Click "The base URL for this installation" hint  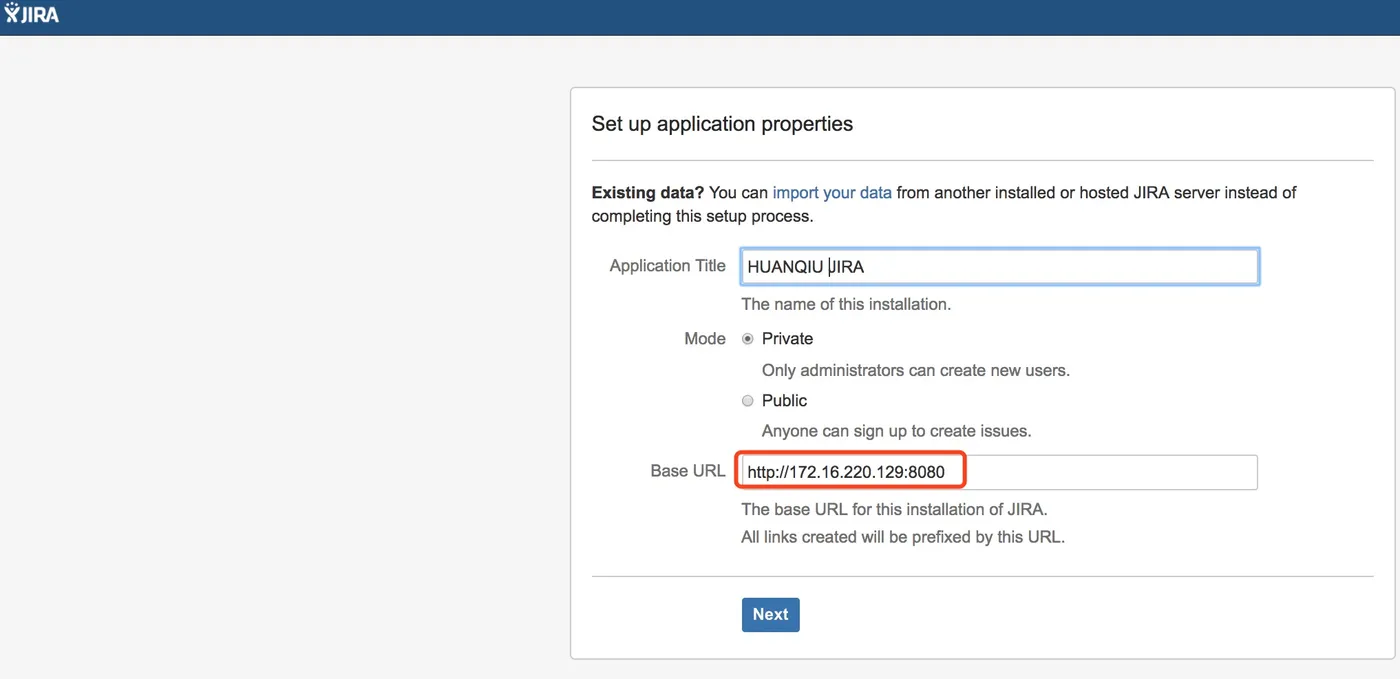point(894,509)
